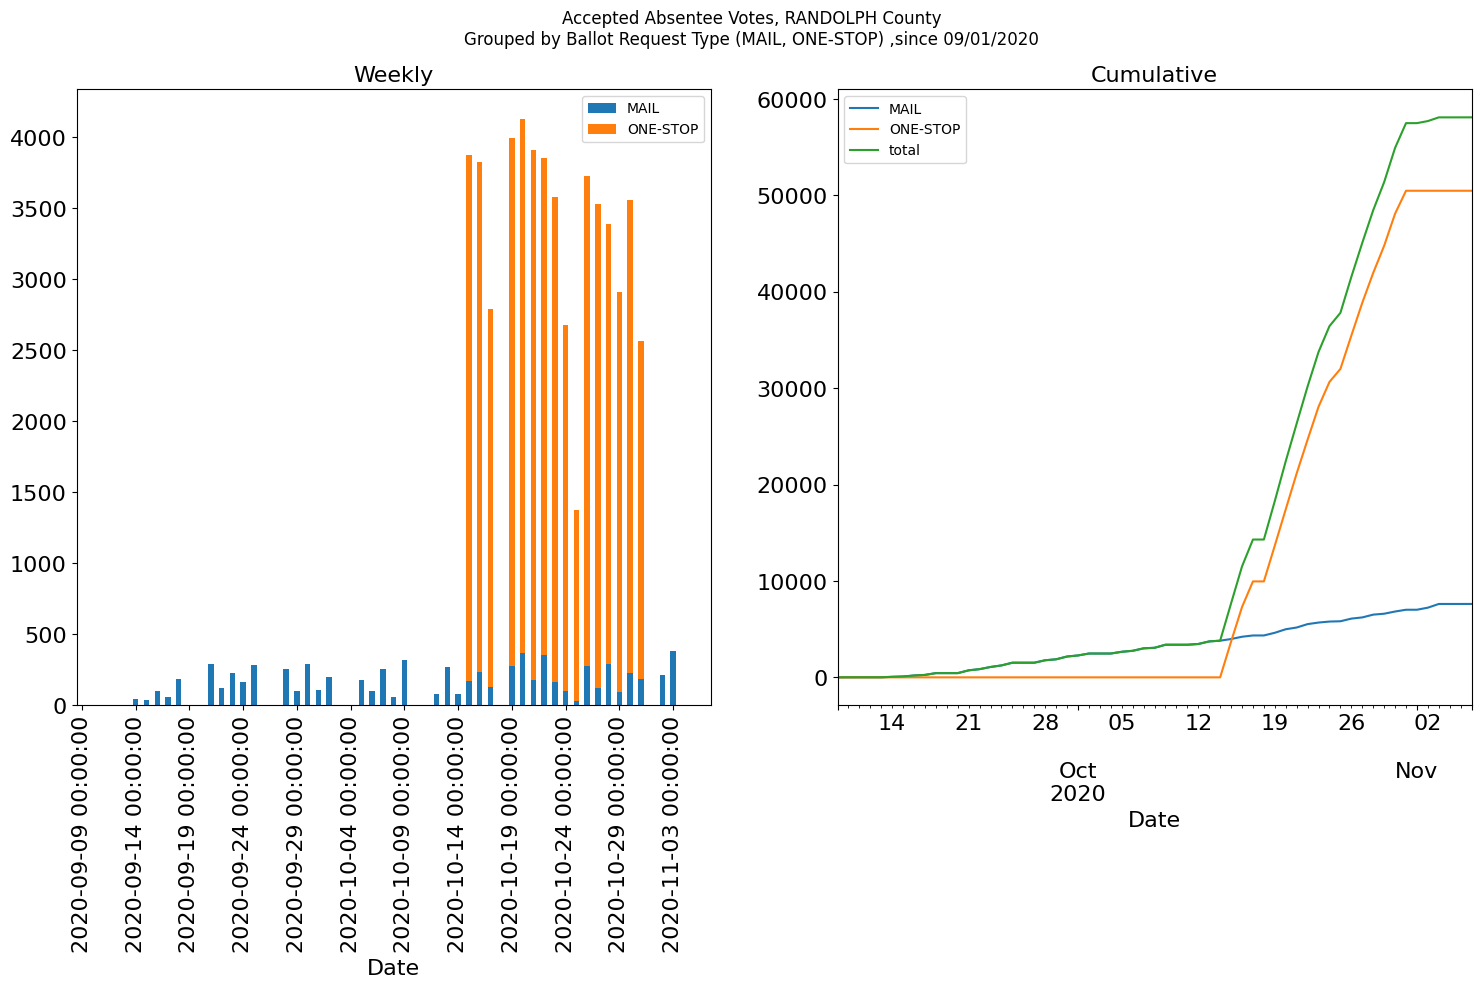Screen dimensions: 1481x988
Task: Click the '2020' year label under 'Oct'
Action: (x=1078, y=794)
